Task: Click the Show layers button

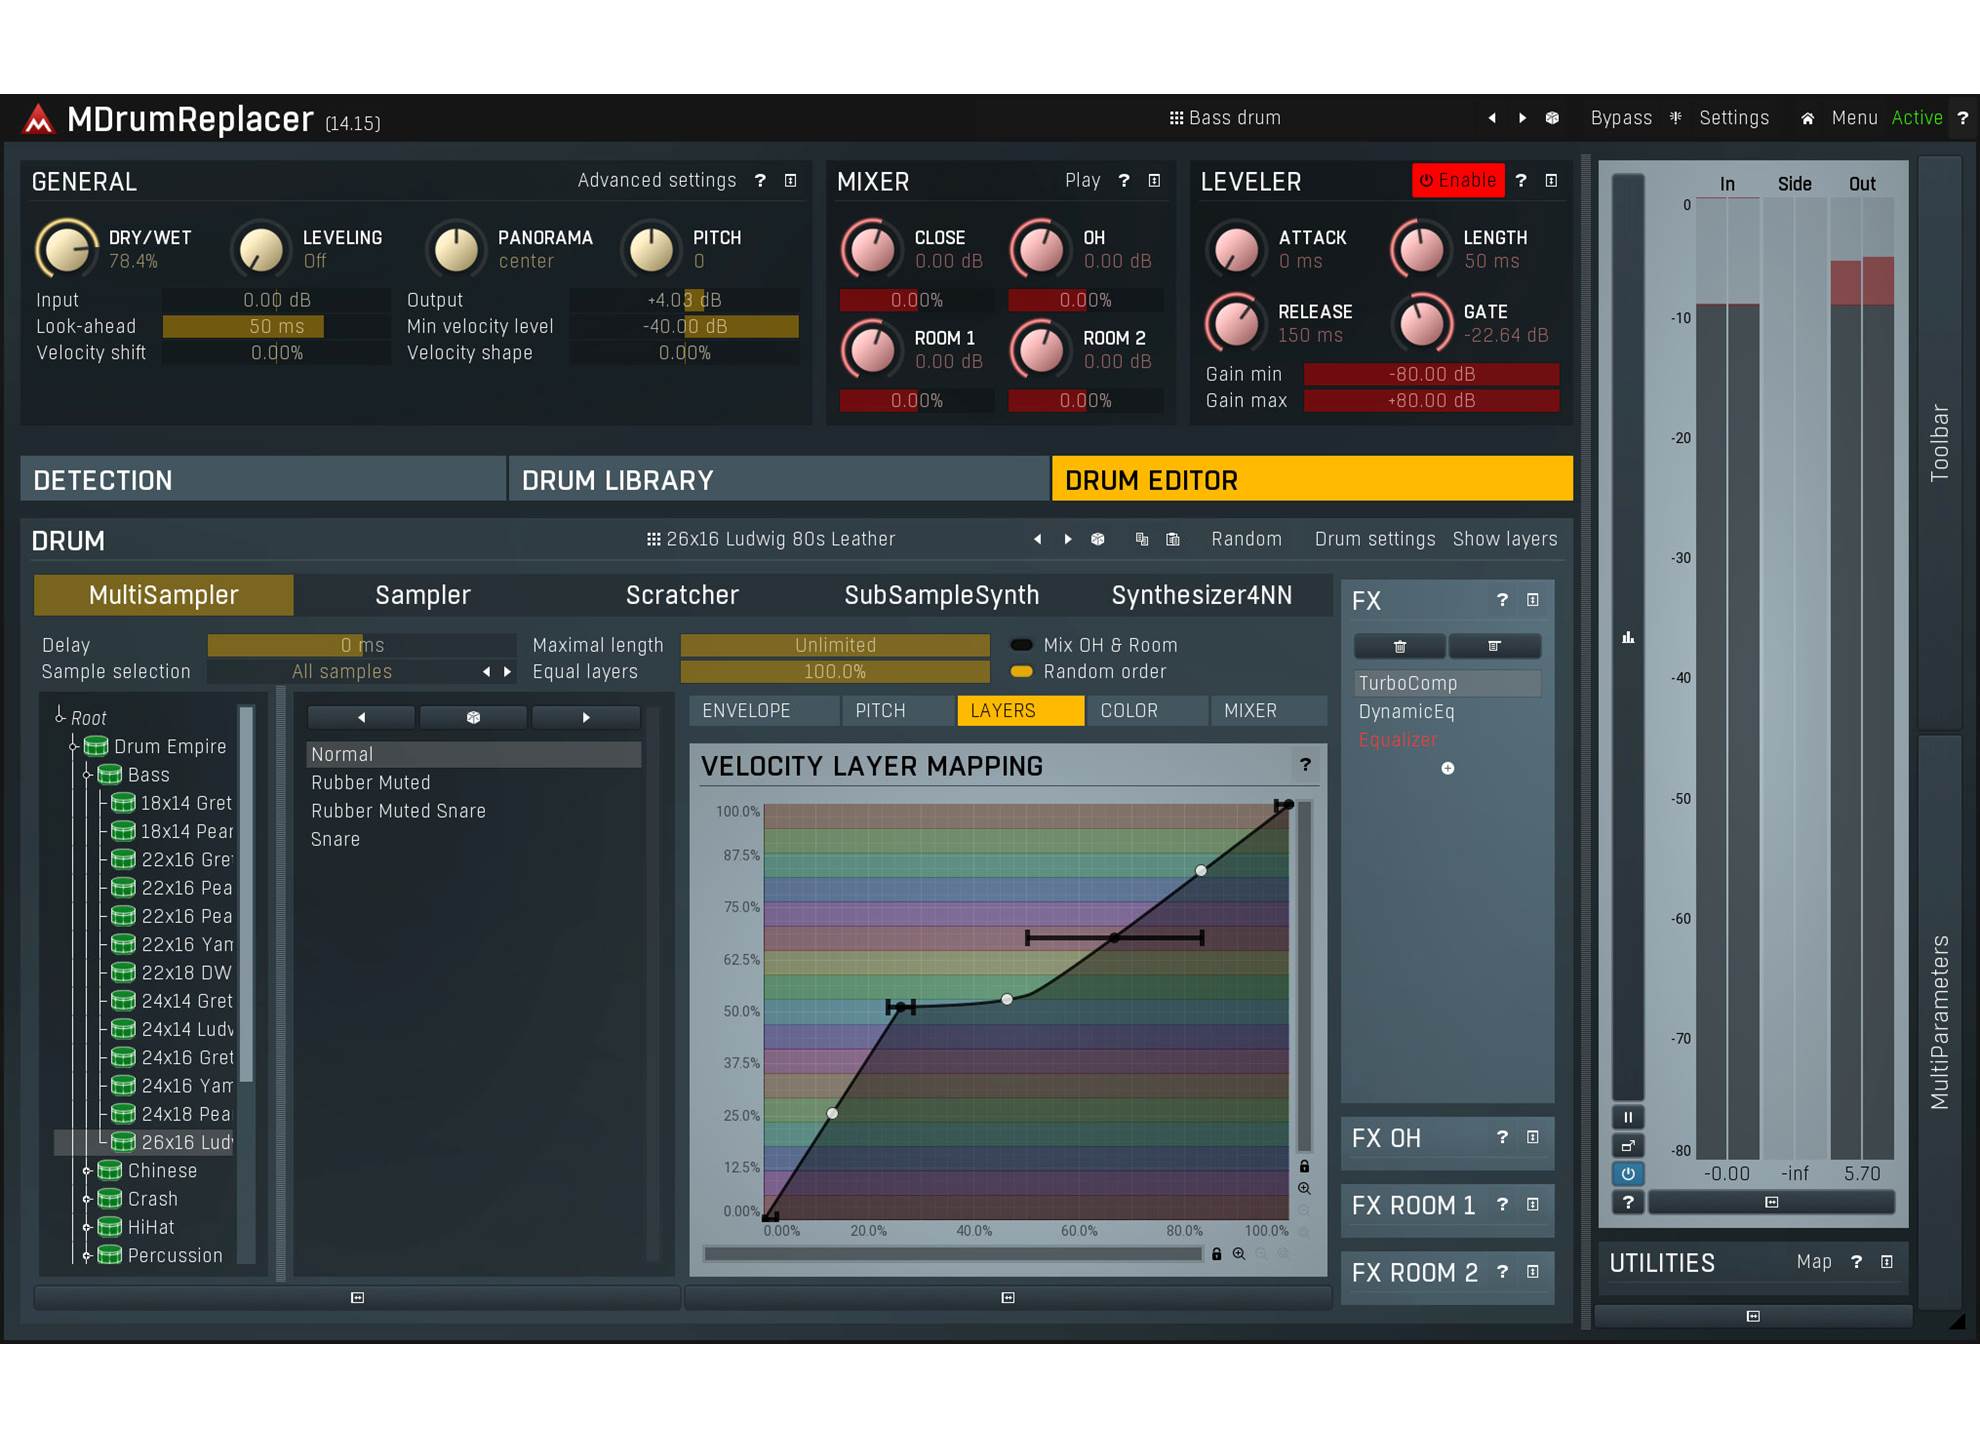Action: click(1504, 539)
